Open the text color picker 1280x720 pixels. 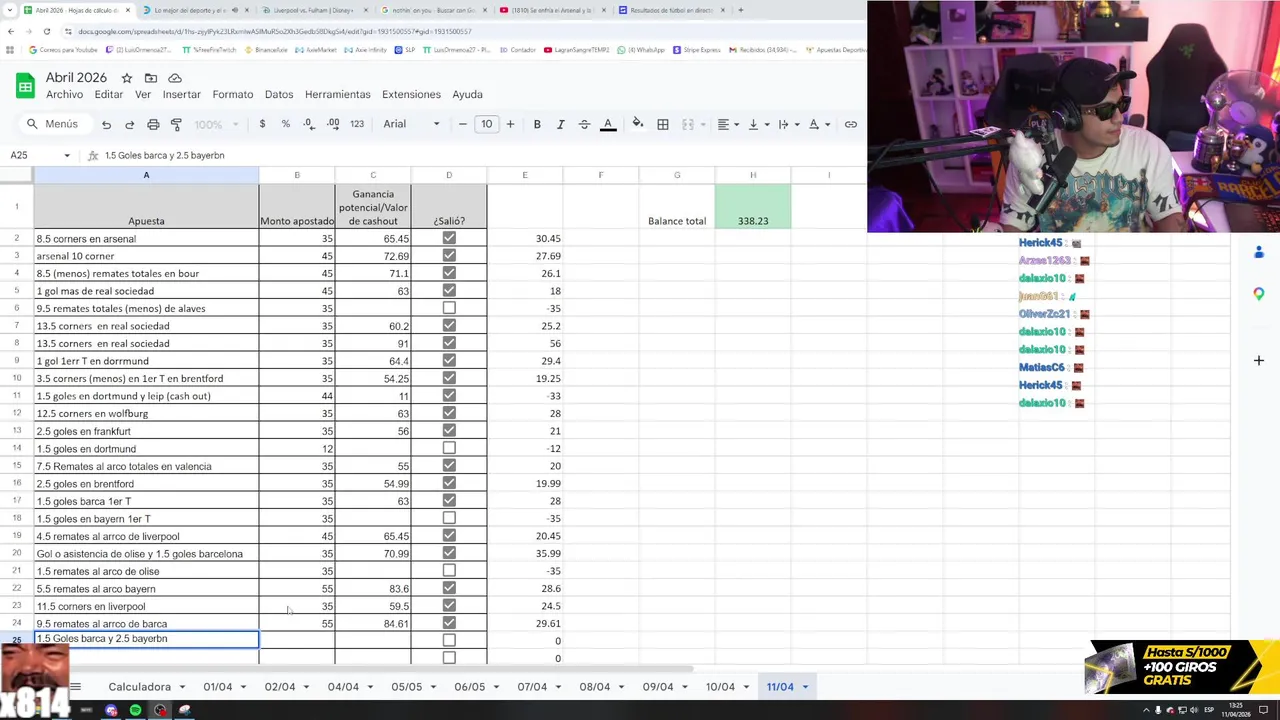[x=608, y=124]
